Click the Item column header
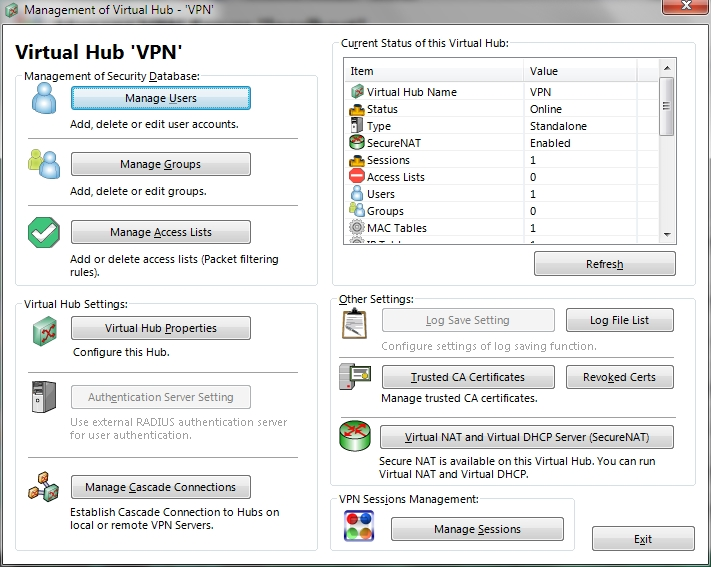The height and width of the screenshot is (567, 711). click(434, 71)
